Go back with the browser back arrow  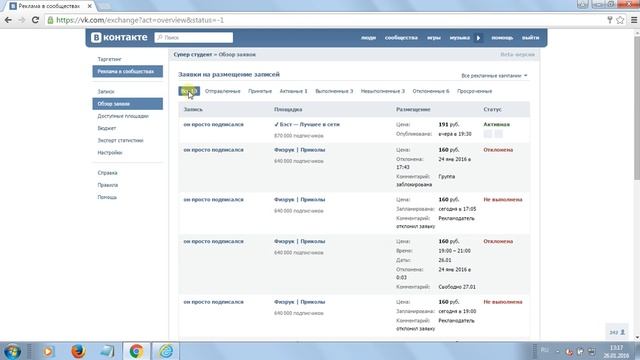(8, 20)
